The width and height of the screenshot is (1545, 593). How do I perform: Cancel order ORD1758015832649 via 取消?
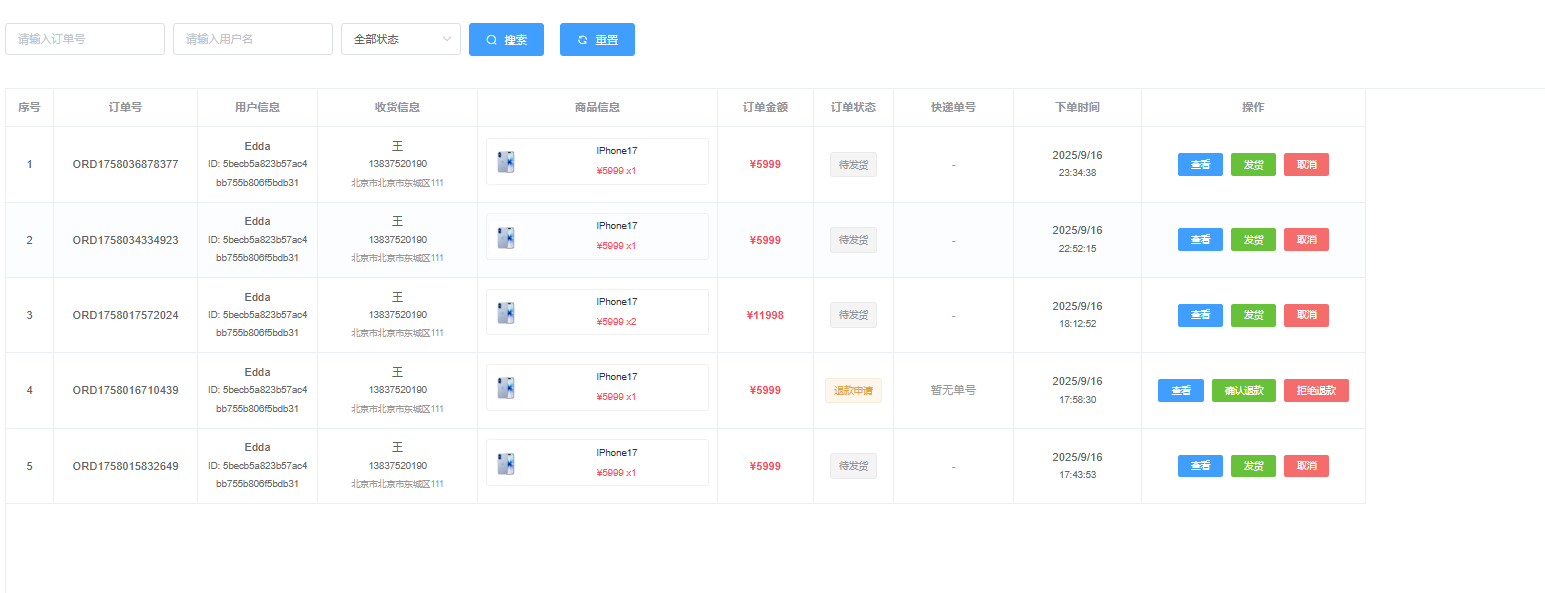tap(1306, 466)
